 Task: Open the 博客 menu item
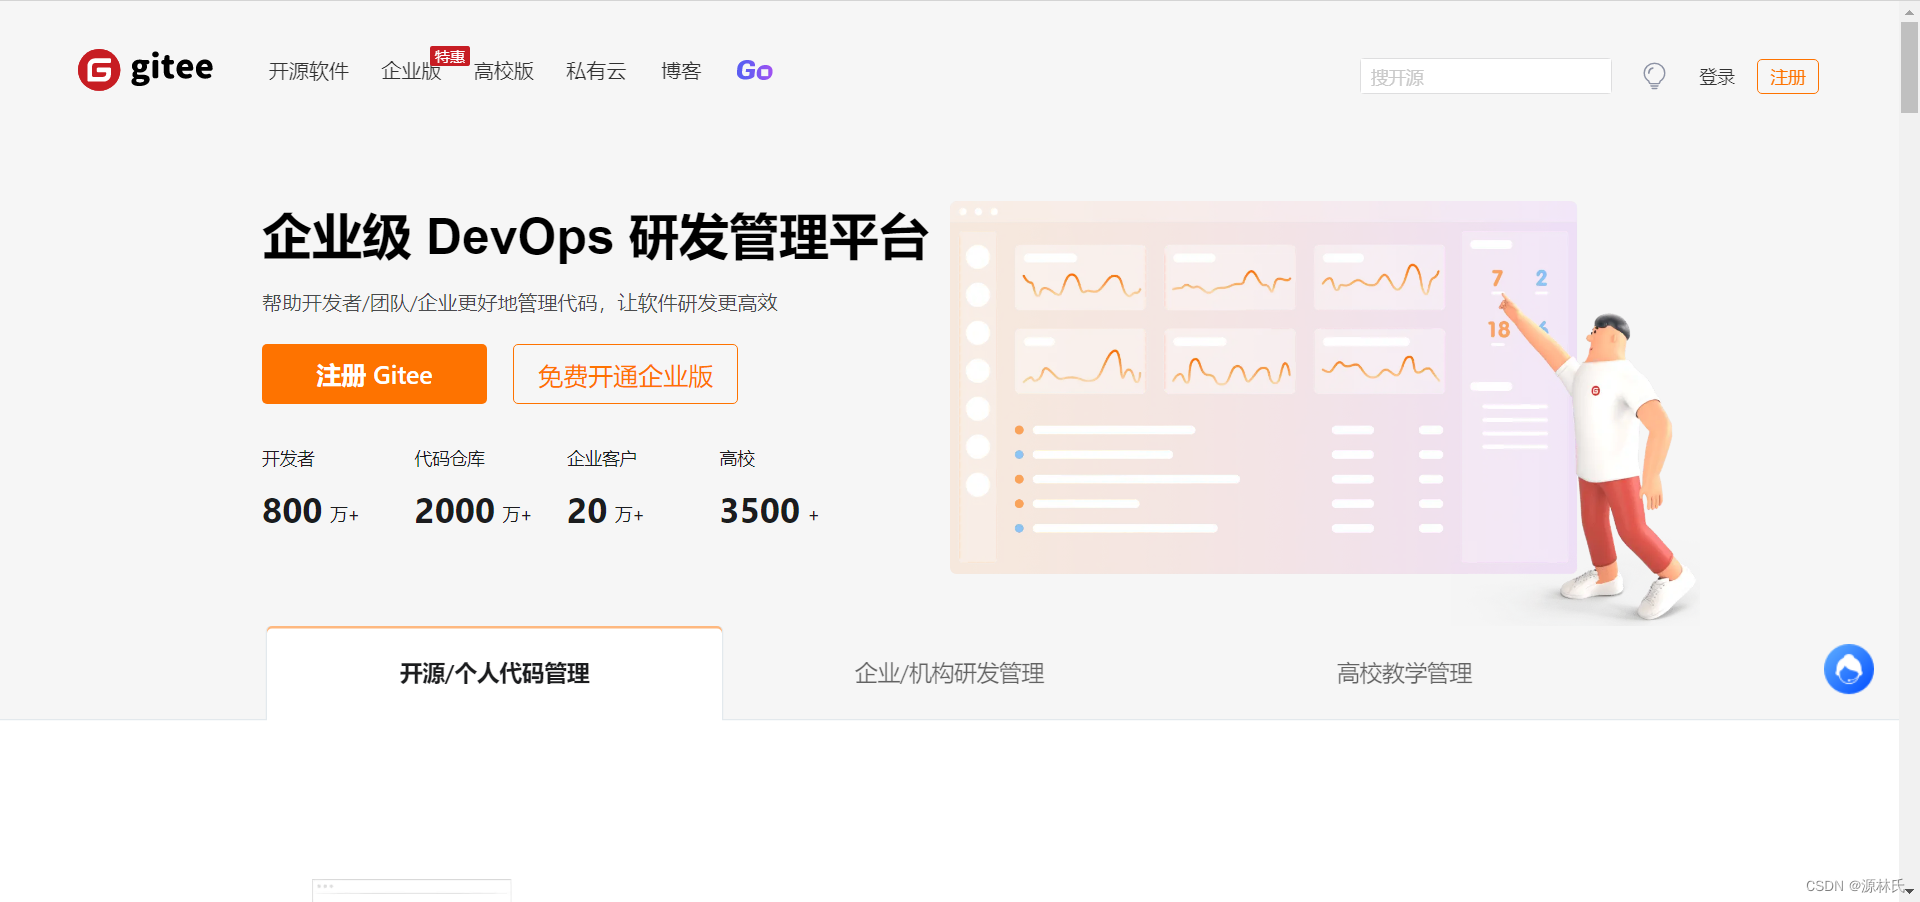pyautogui.click(x=681, y=71)
